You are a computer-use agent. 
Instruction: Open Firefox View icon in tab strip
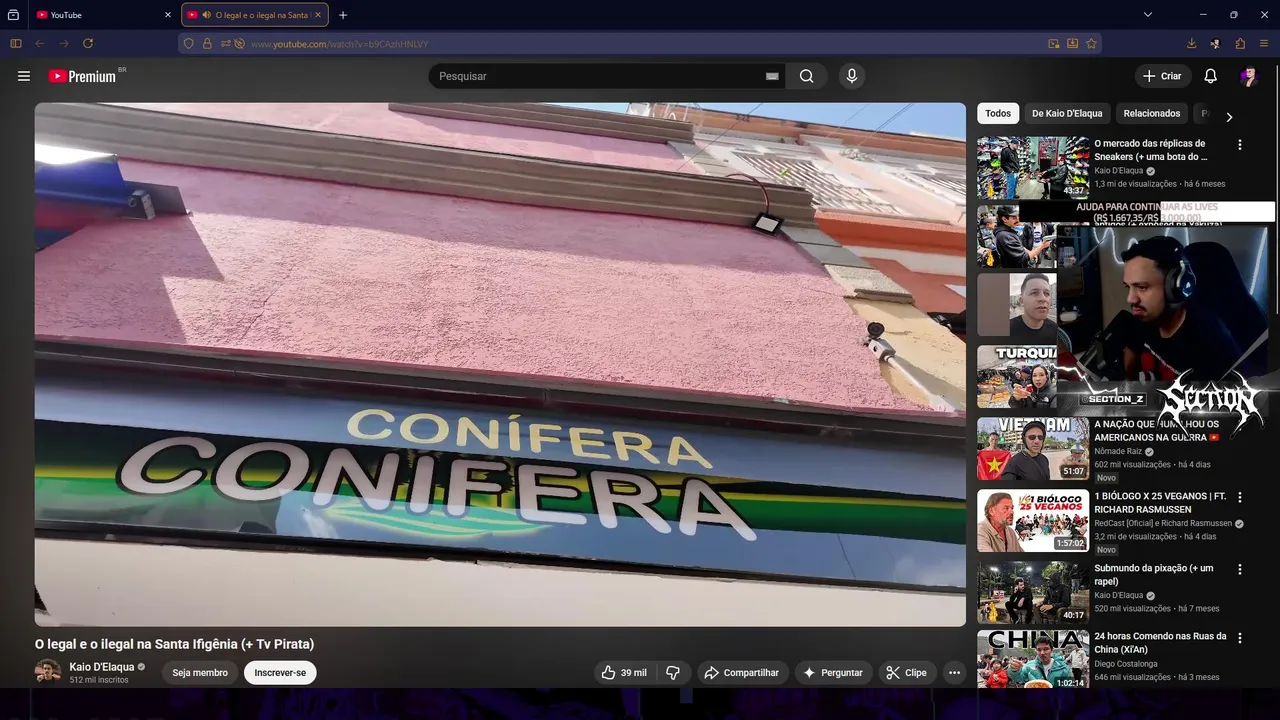tap(13, 15)
